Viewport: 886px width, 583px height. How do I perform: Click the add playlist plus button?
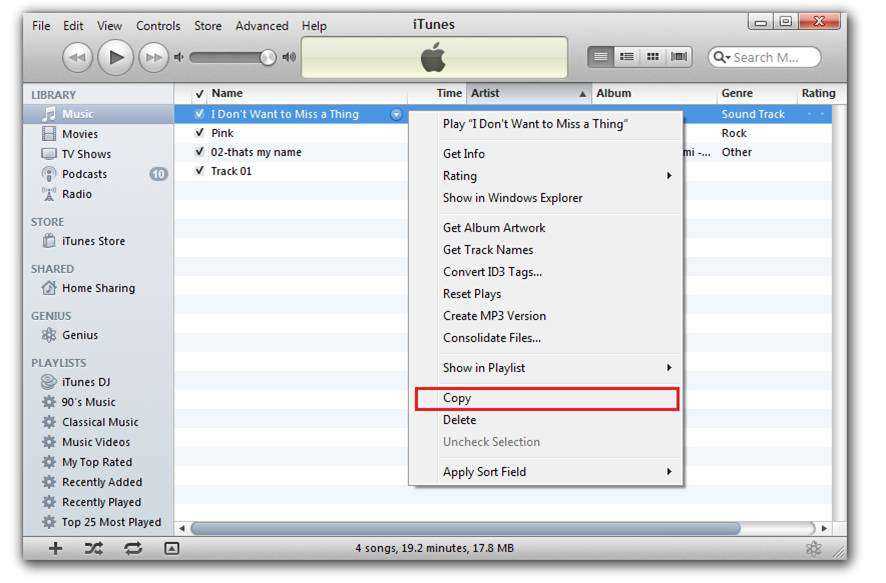[55, 548]
